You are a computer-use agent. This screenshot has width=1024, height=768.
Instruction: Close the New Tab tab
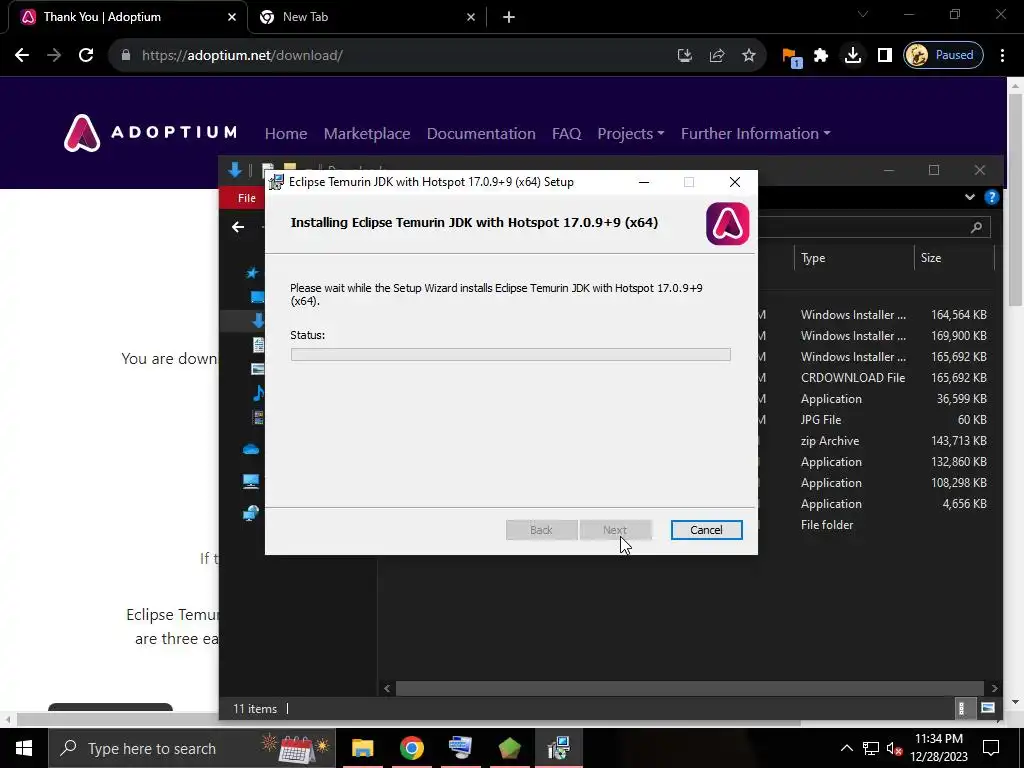(x=471, y=17)
